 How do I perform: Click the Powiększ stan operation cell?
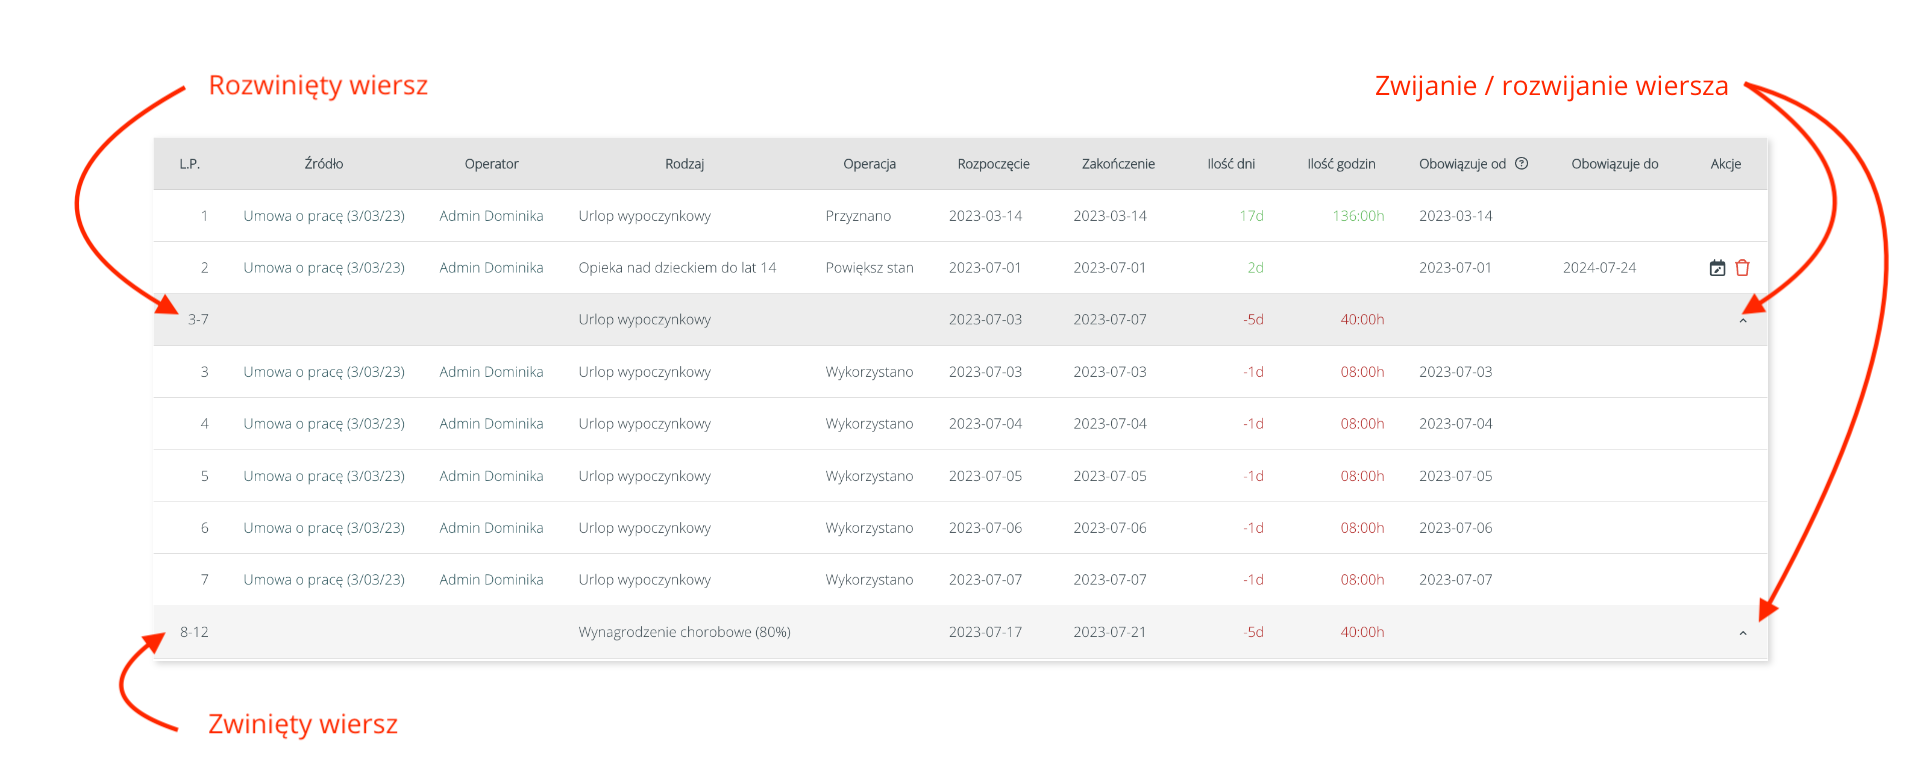(x=869, y=268)
